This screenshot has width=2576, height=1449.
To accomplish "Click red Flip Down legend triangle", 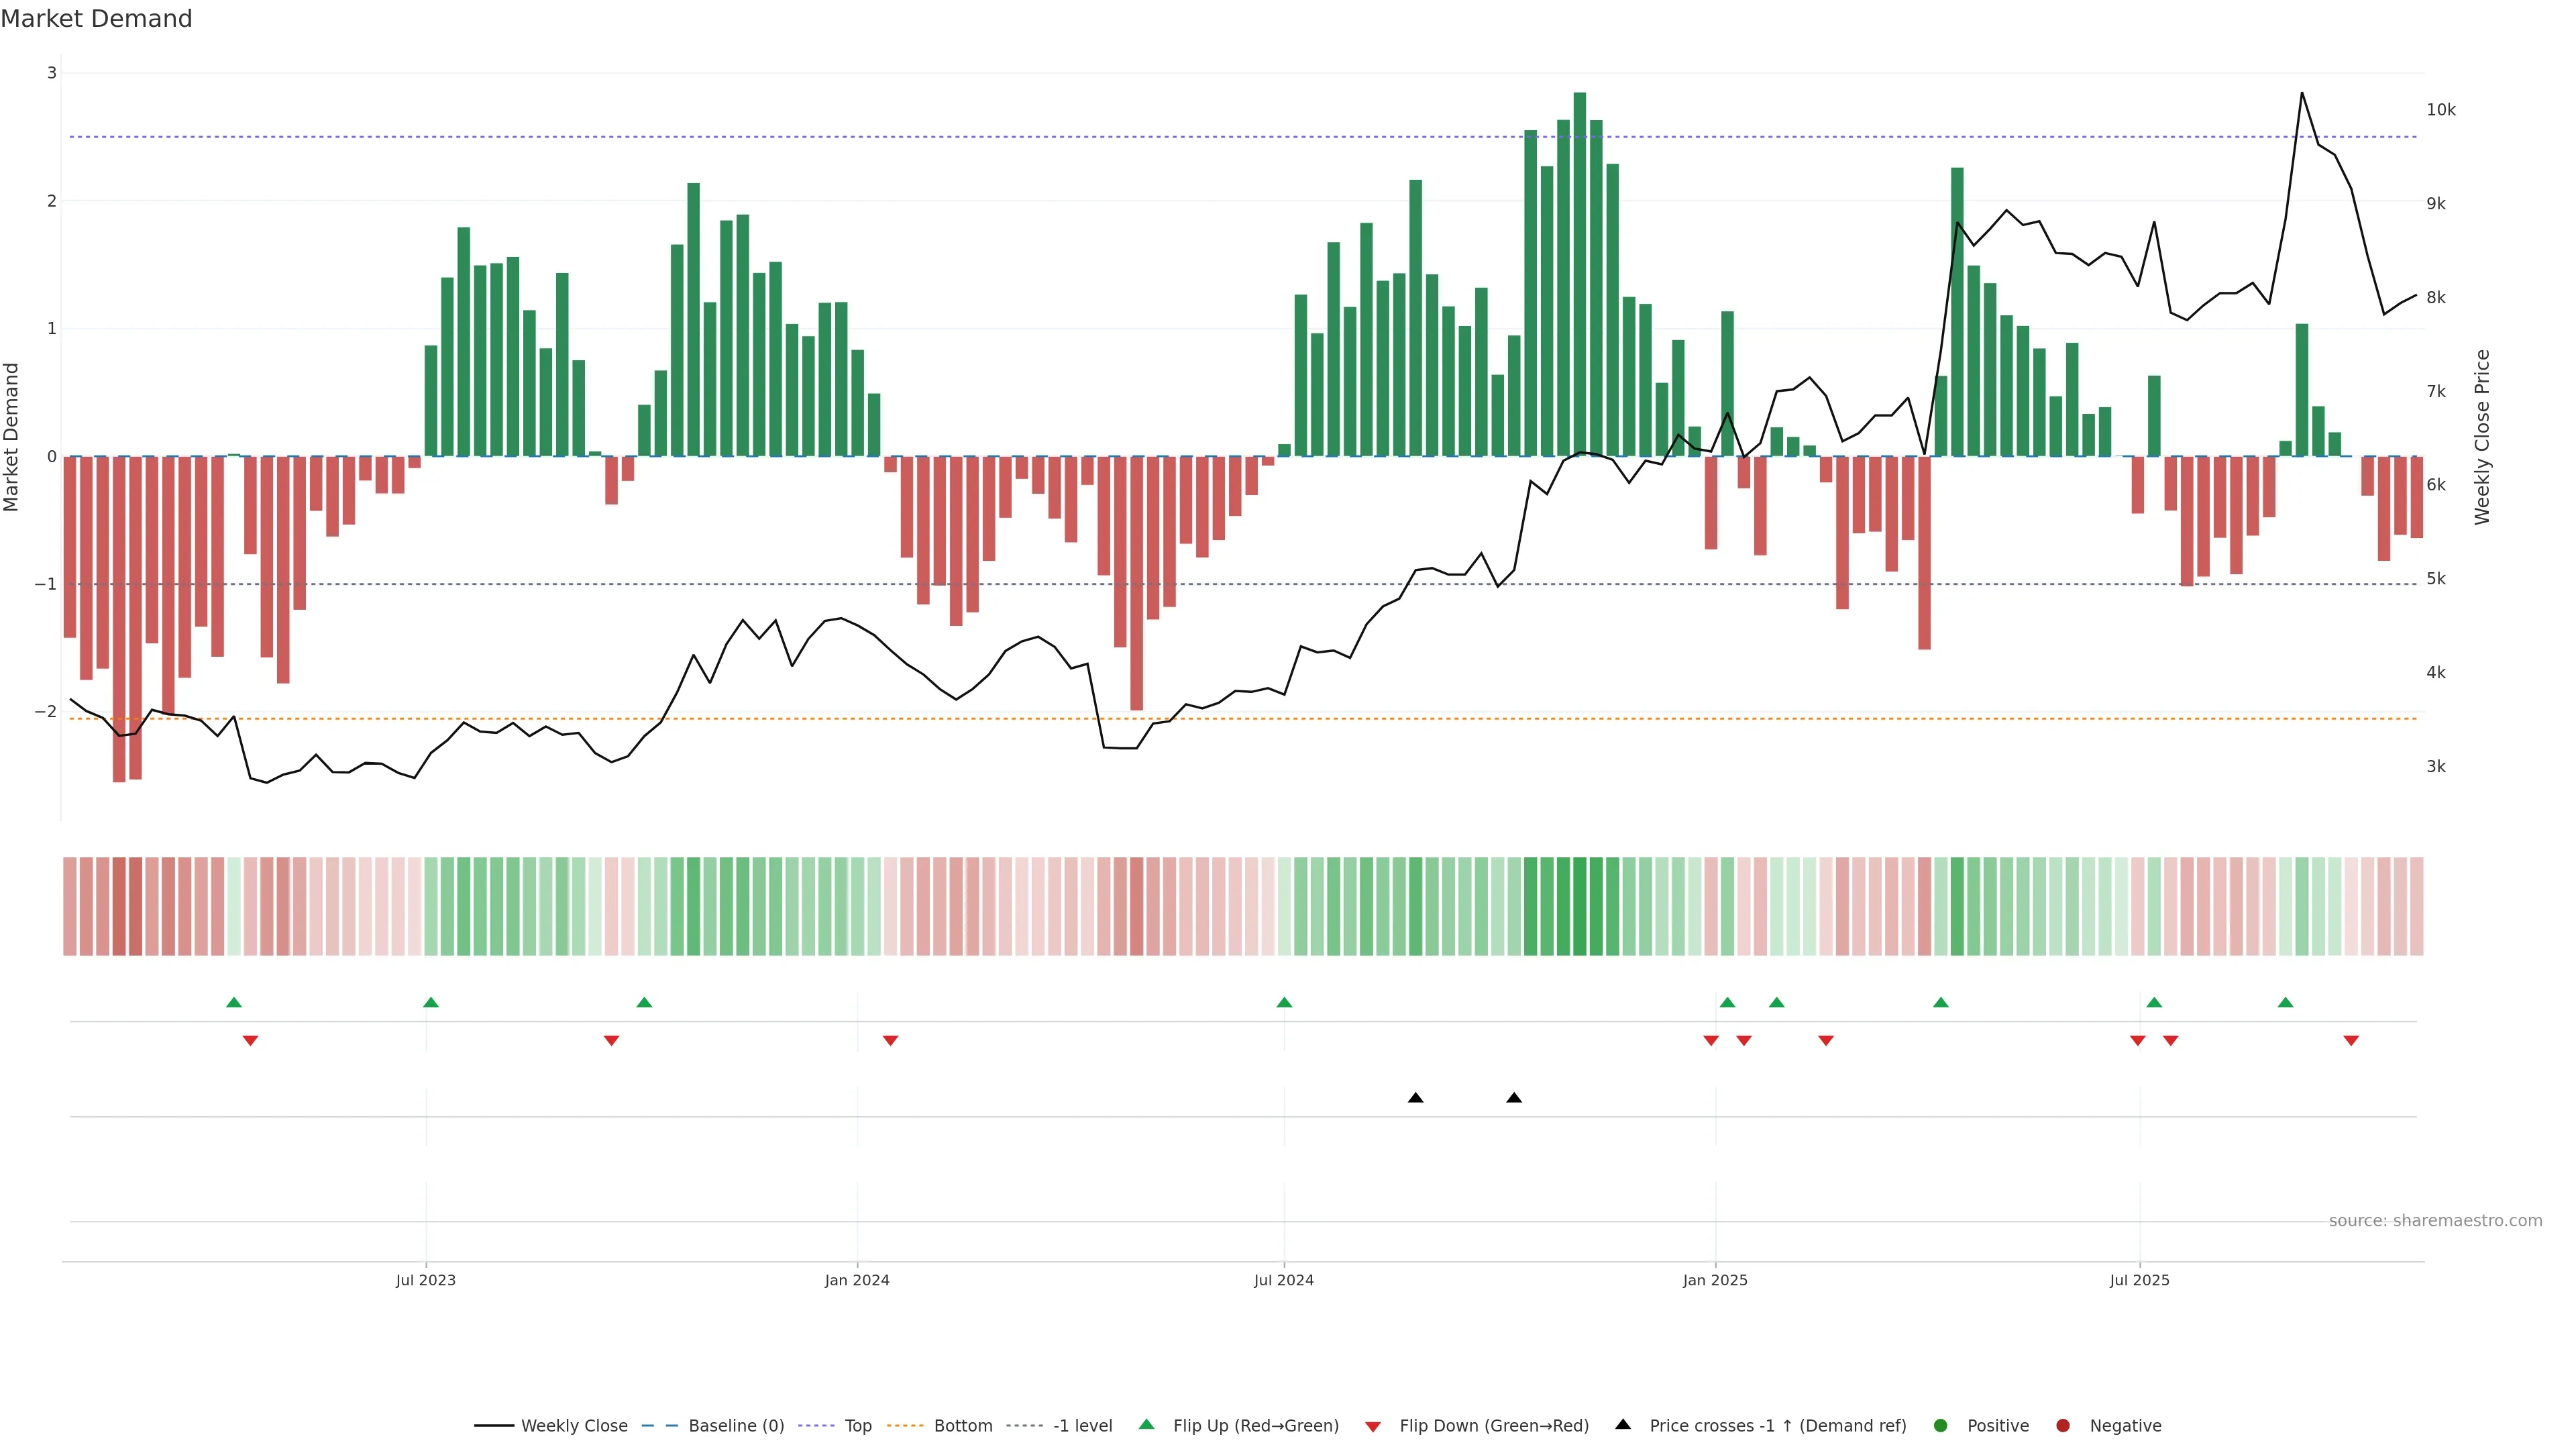I will (x=1373, y=1427).
